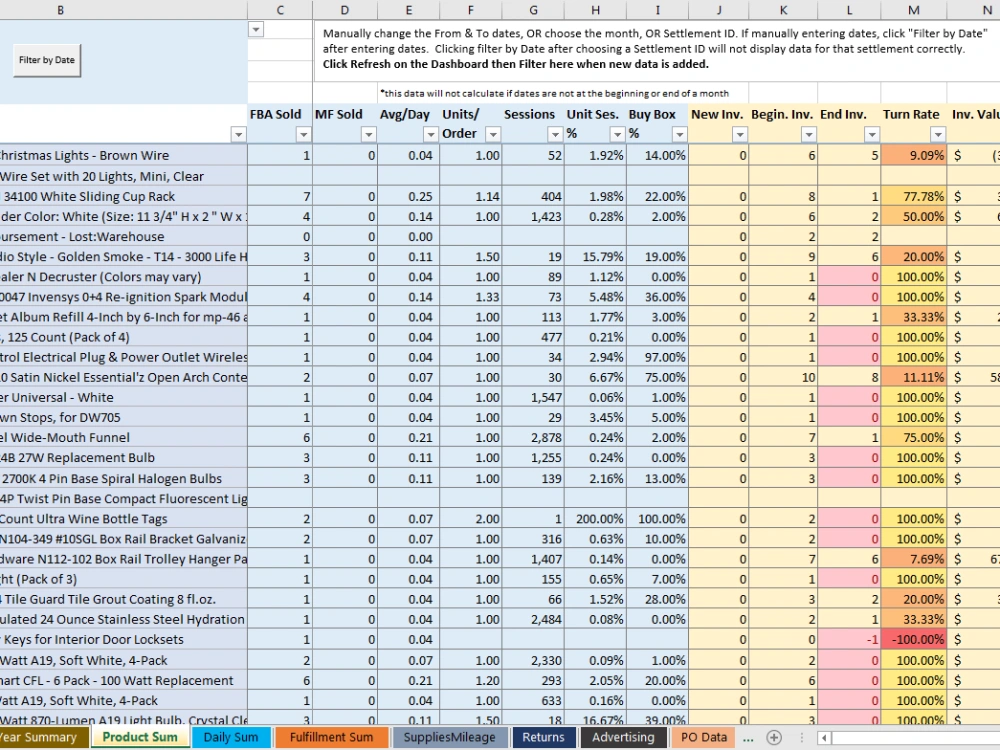Open Turn Rate column filter dropdown
Screen dimensions: 1000x750
(938, 135)
